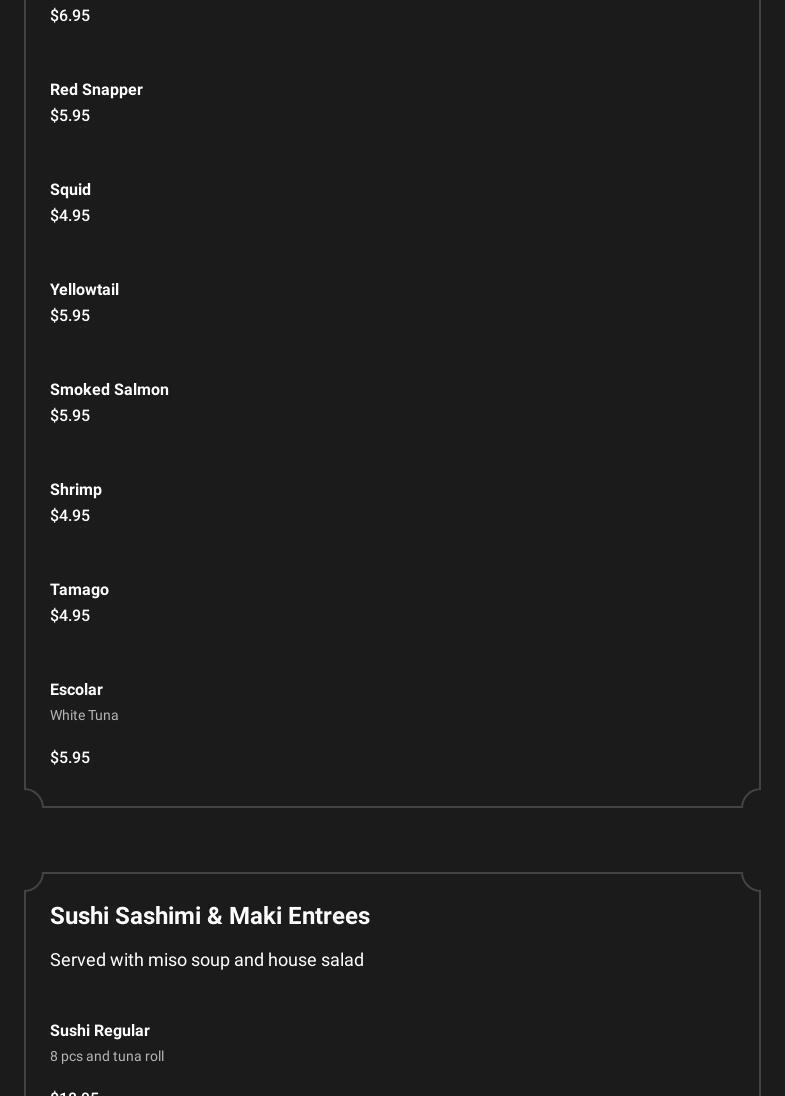Click the Yellowtail $5.95 price
Image resolution: width=785 pixels, height=1096 pixels.
[x=70, y=316]
